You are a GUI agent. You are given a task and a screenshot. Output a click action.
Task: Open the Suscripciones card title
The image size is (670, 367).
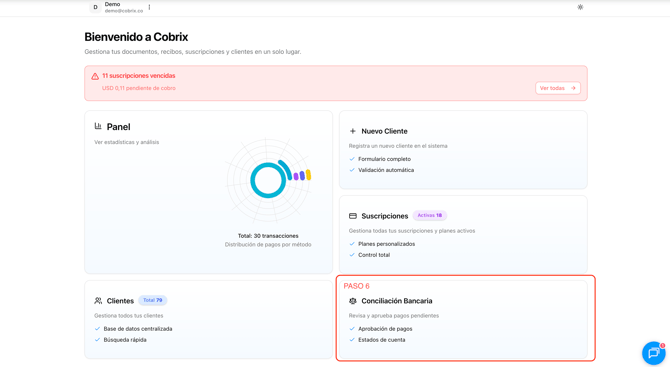(x=385, y=216)
